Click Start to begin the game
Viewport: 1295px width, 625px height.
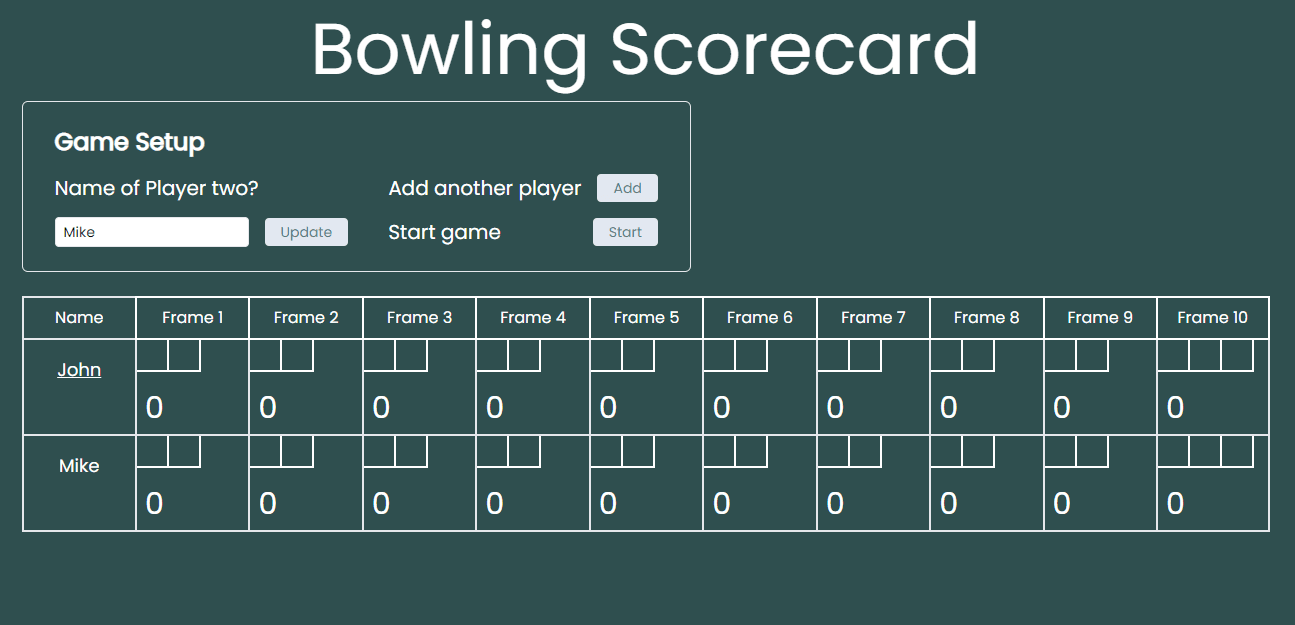625,231
